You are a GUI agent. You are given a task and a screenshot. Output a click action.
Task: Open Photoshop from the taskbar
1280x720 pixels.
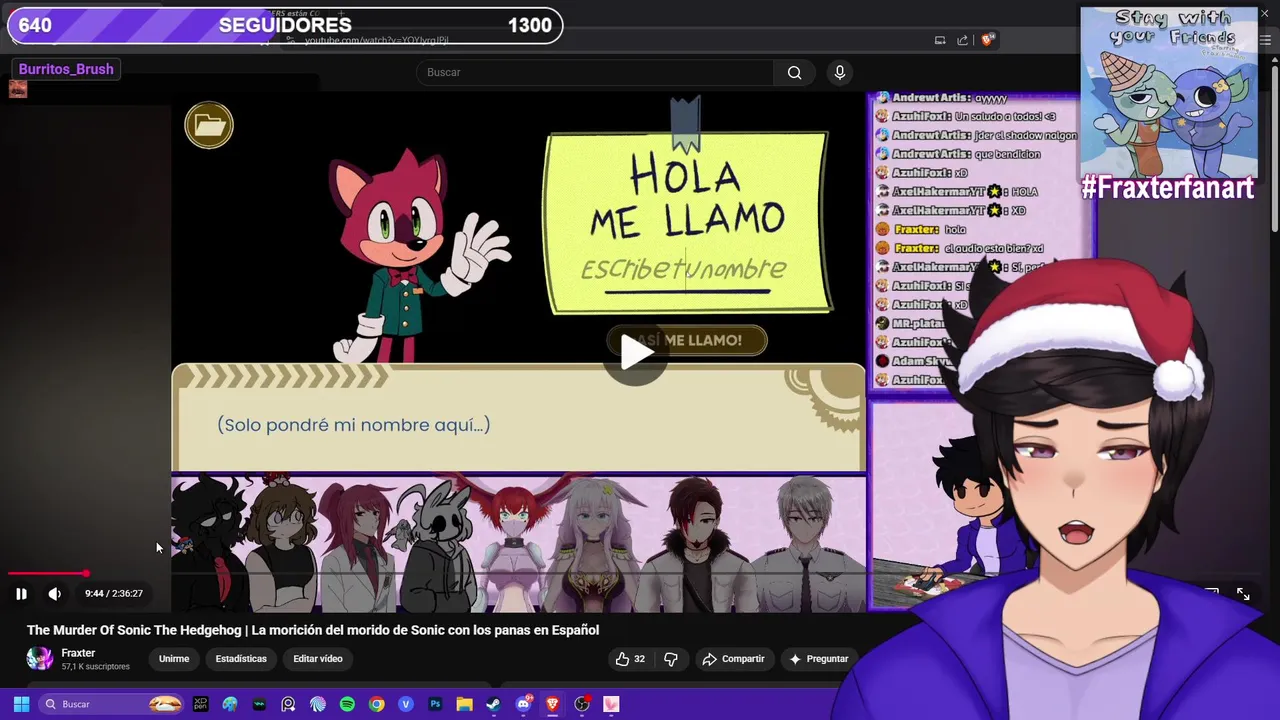click(x=435, y=704)
